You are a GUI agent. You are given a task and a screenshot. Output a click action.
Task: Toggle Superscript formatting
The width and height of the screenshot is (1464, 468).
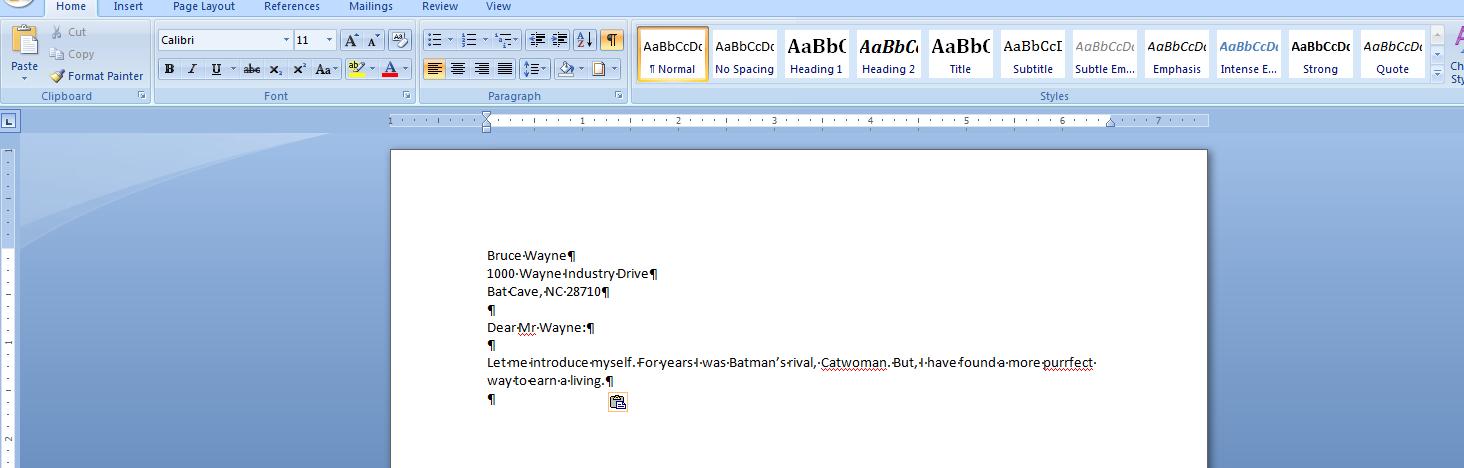click(x=299, y=69)
